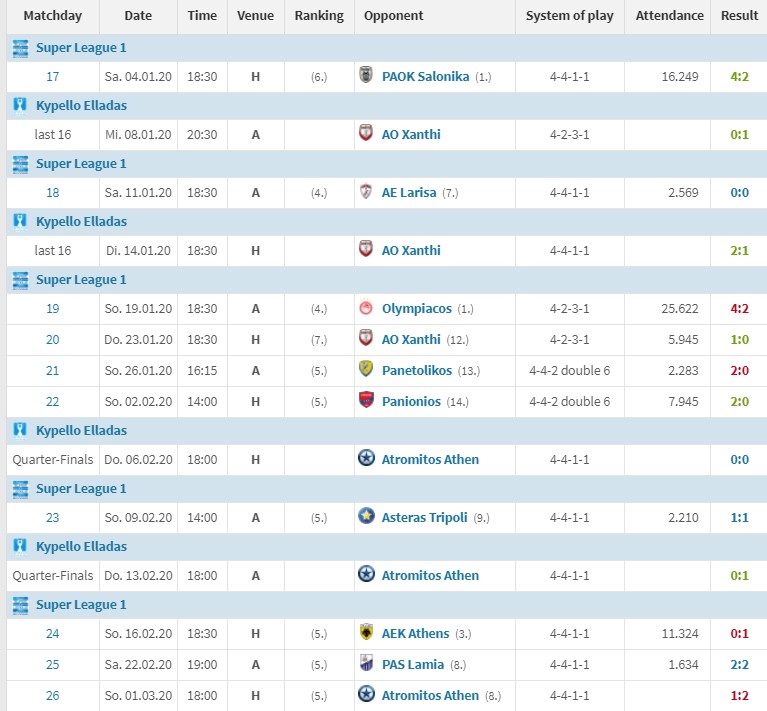Open 0:1 result against AEK Athens
Viewport: 767px width, 711px height.
click(739, 634)
